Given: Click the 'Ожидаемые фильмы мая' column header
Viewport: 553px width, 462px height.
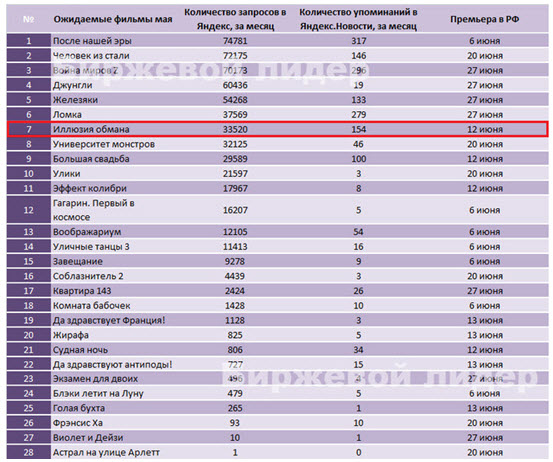Looking at the screenshot, I should pos(113,19).
